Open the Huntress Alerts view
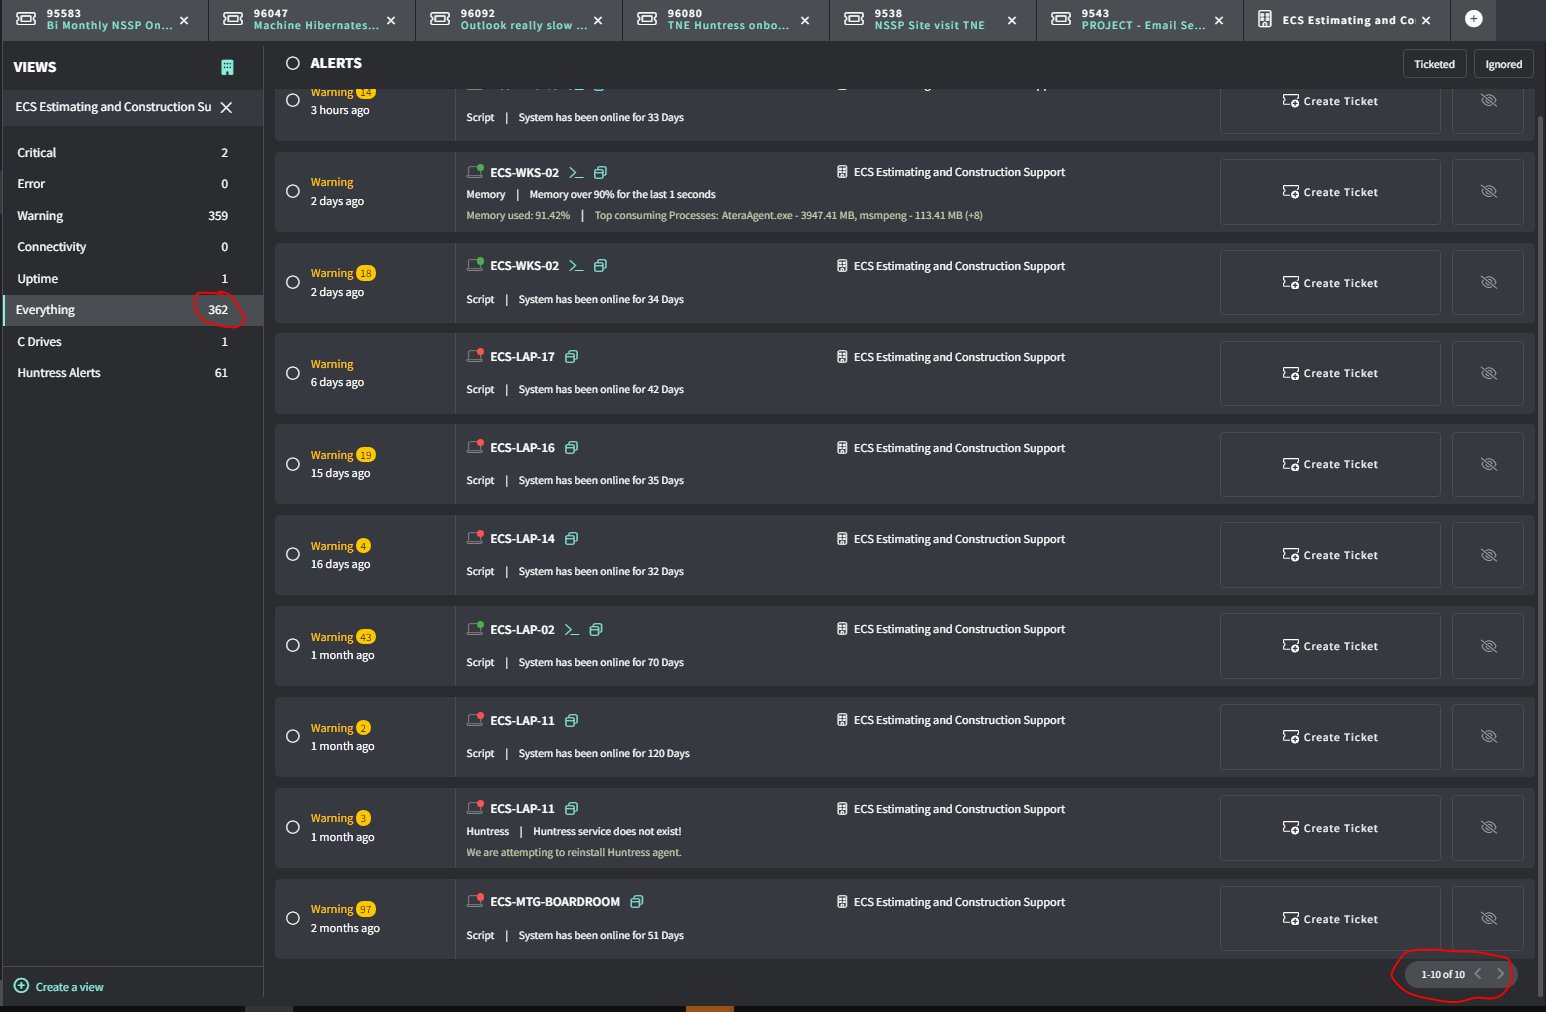Screen dimensions: 1546x1012 59,373
